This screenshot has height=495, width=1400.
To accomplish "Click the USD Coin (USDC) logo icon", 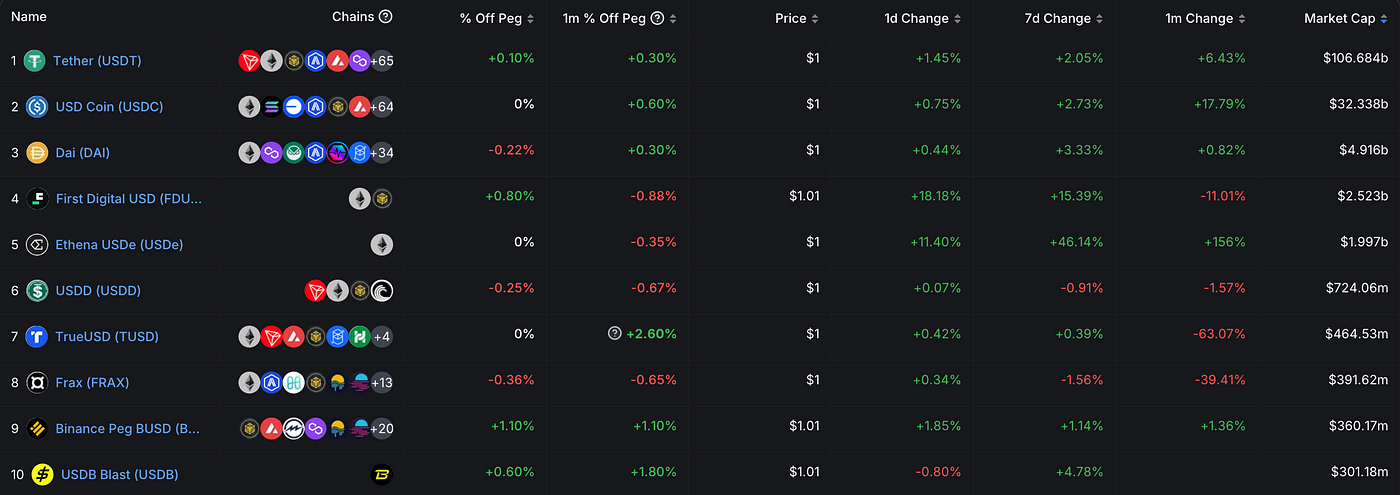I will coord(37,107).
